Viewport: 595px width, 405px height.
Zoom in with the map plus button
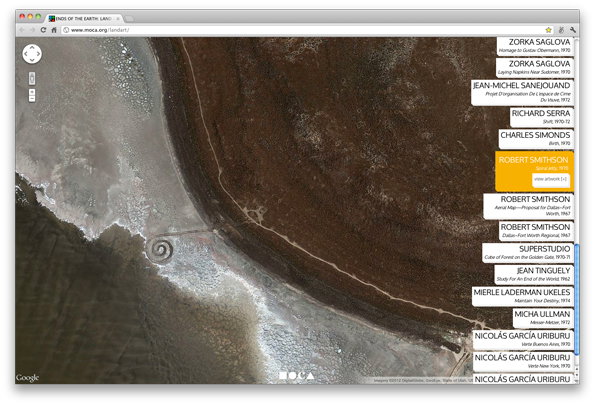coord(32,92)
